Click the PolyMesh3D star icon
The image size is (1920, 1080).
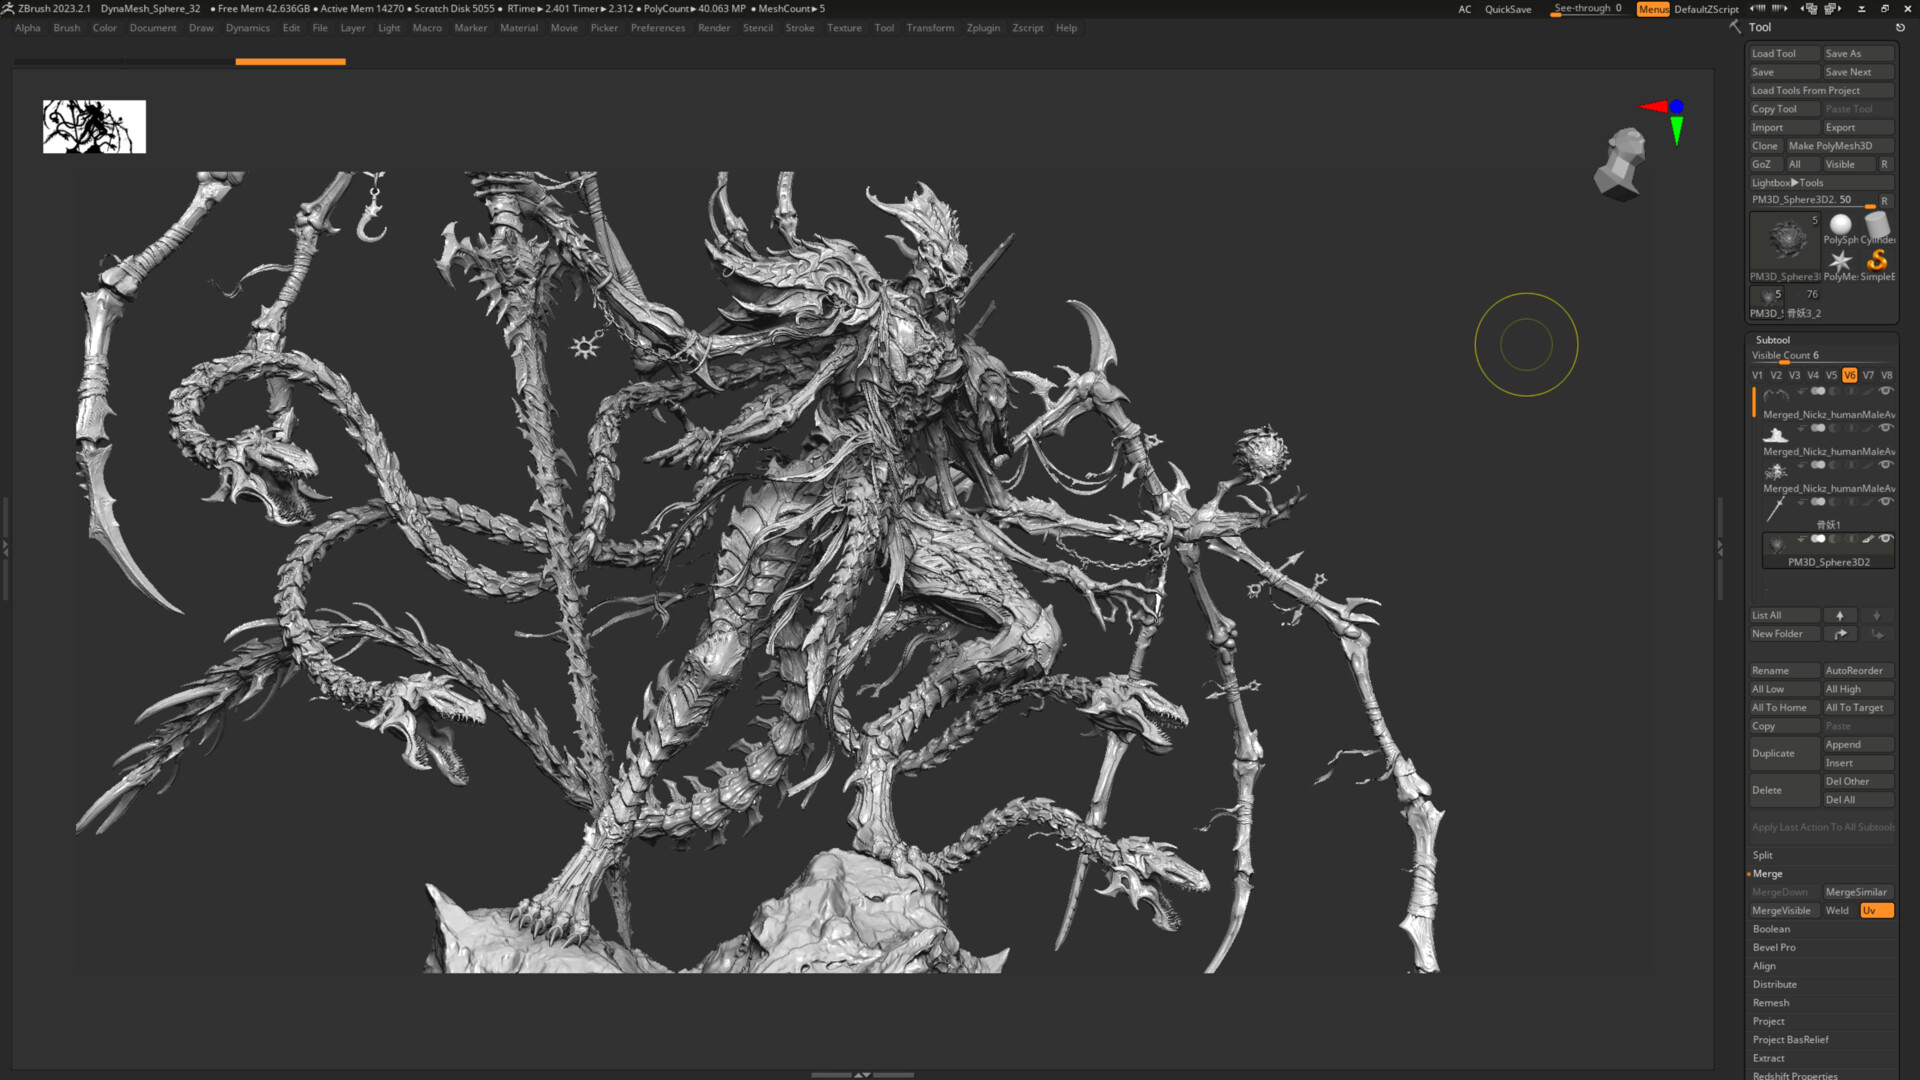tap(1841, 261)
